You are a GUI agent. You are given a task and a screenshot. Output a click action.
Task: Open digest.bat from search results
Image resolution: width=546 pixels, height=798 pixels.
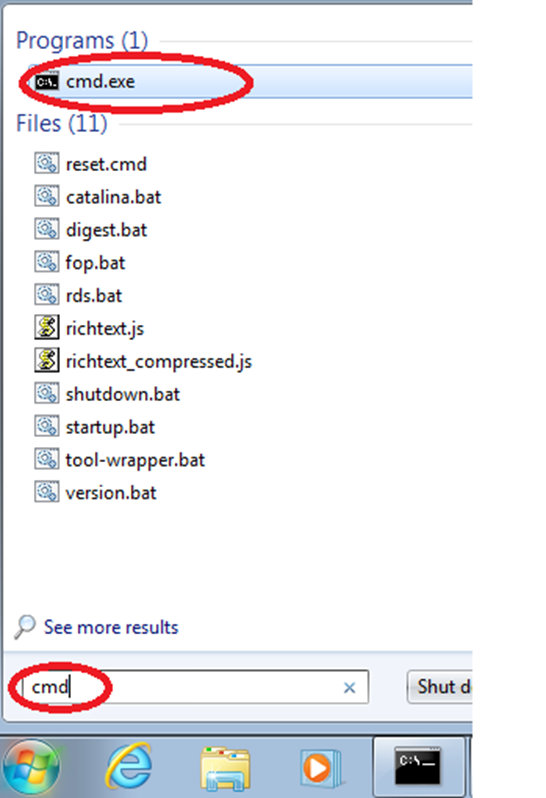coord(106,231)
